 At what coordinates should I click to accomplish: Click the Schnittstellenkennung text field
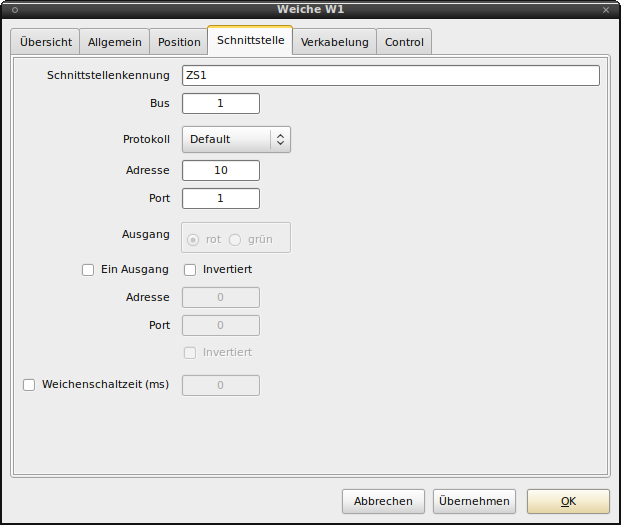pos(390,75)
